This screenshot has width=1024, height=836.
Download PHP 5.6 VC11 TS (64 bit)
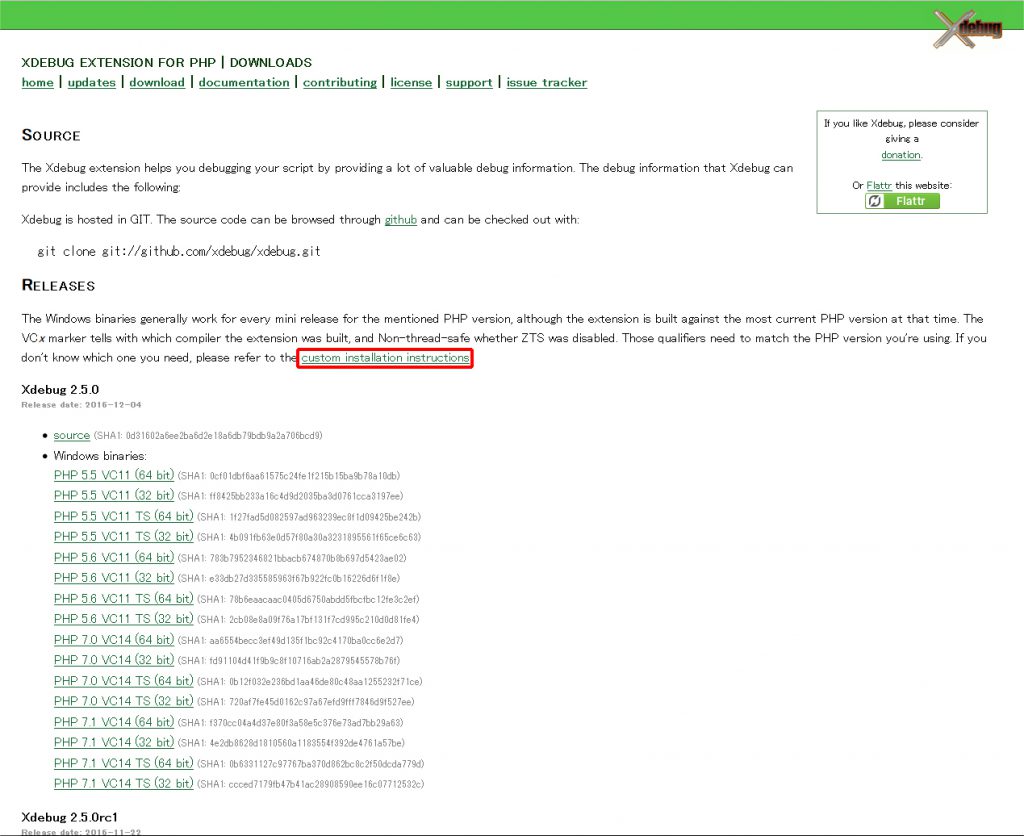pos(123,599)
